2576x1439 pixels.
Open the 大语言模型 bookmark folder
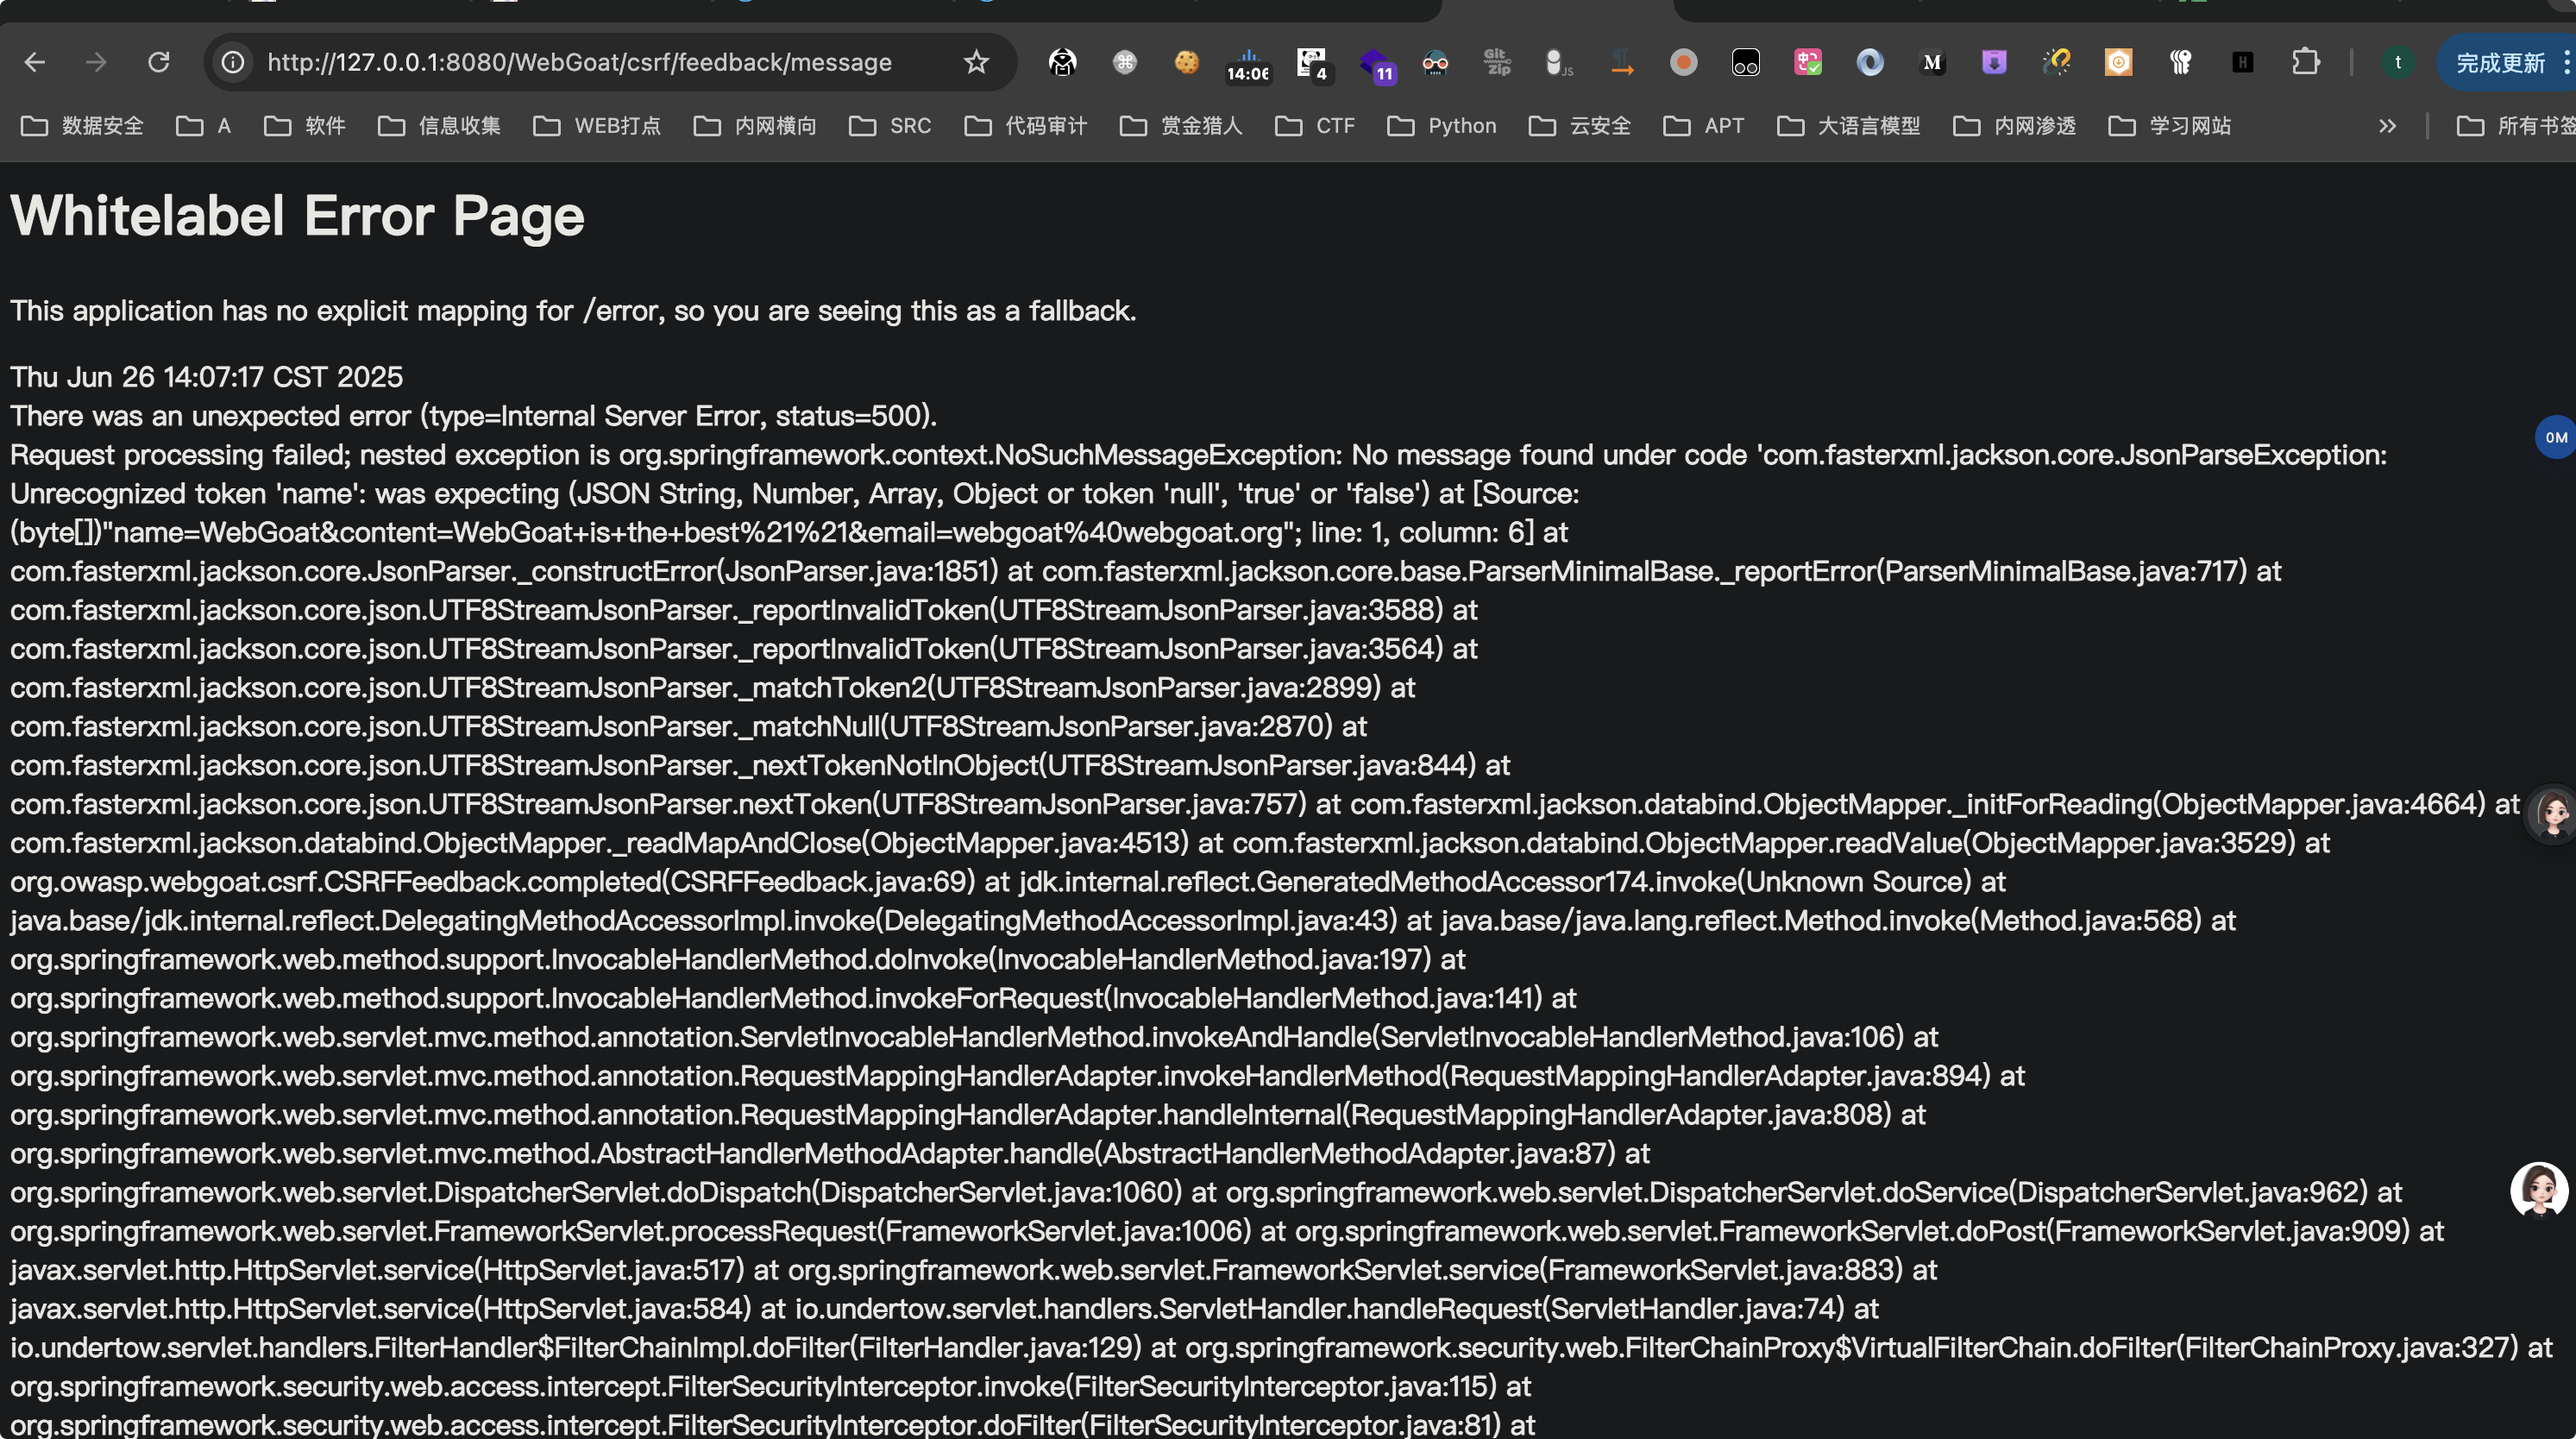(1848, 126)
